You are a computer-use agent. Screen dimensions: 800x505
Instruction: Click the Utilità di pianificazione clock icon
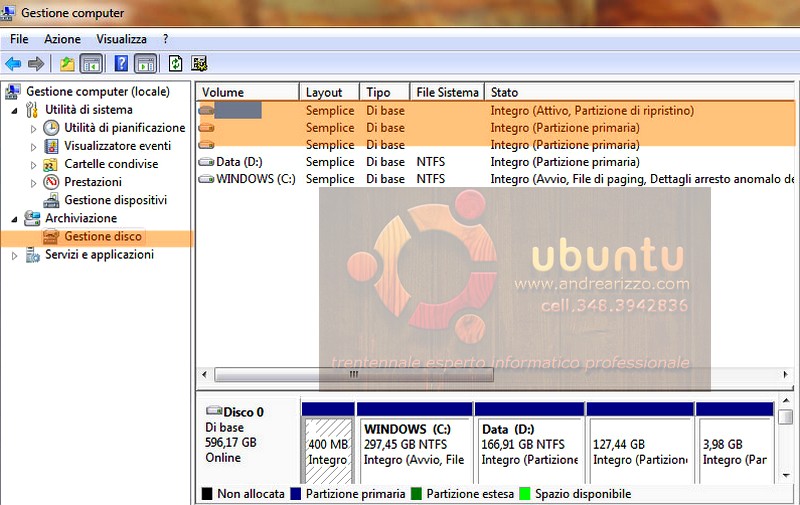tap(51, 128)
